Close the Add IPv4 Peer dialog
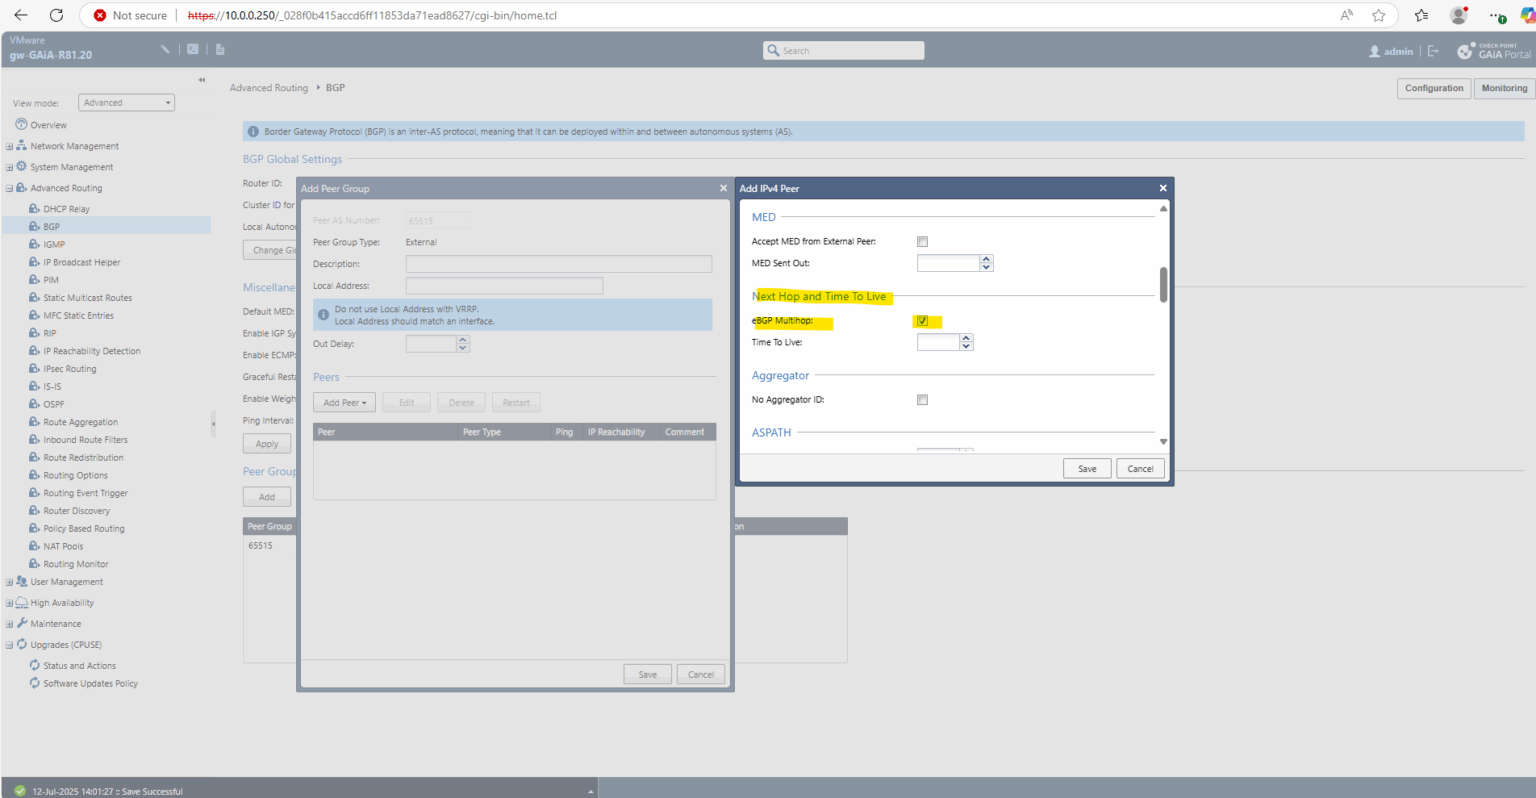 pyautogui.click(x=1163, y=188)
